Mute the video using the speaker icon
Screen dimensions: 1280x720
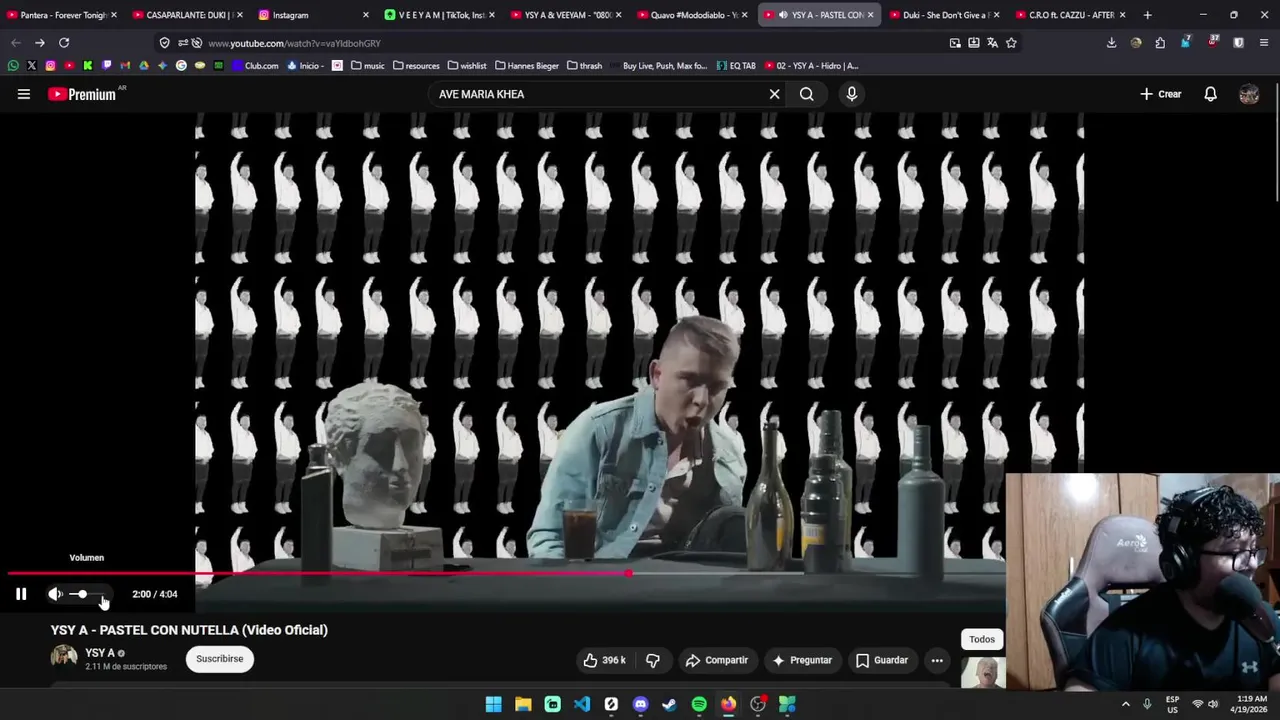coord(55,594)
